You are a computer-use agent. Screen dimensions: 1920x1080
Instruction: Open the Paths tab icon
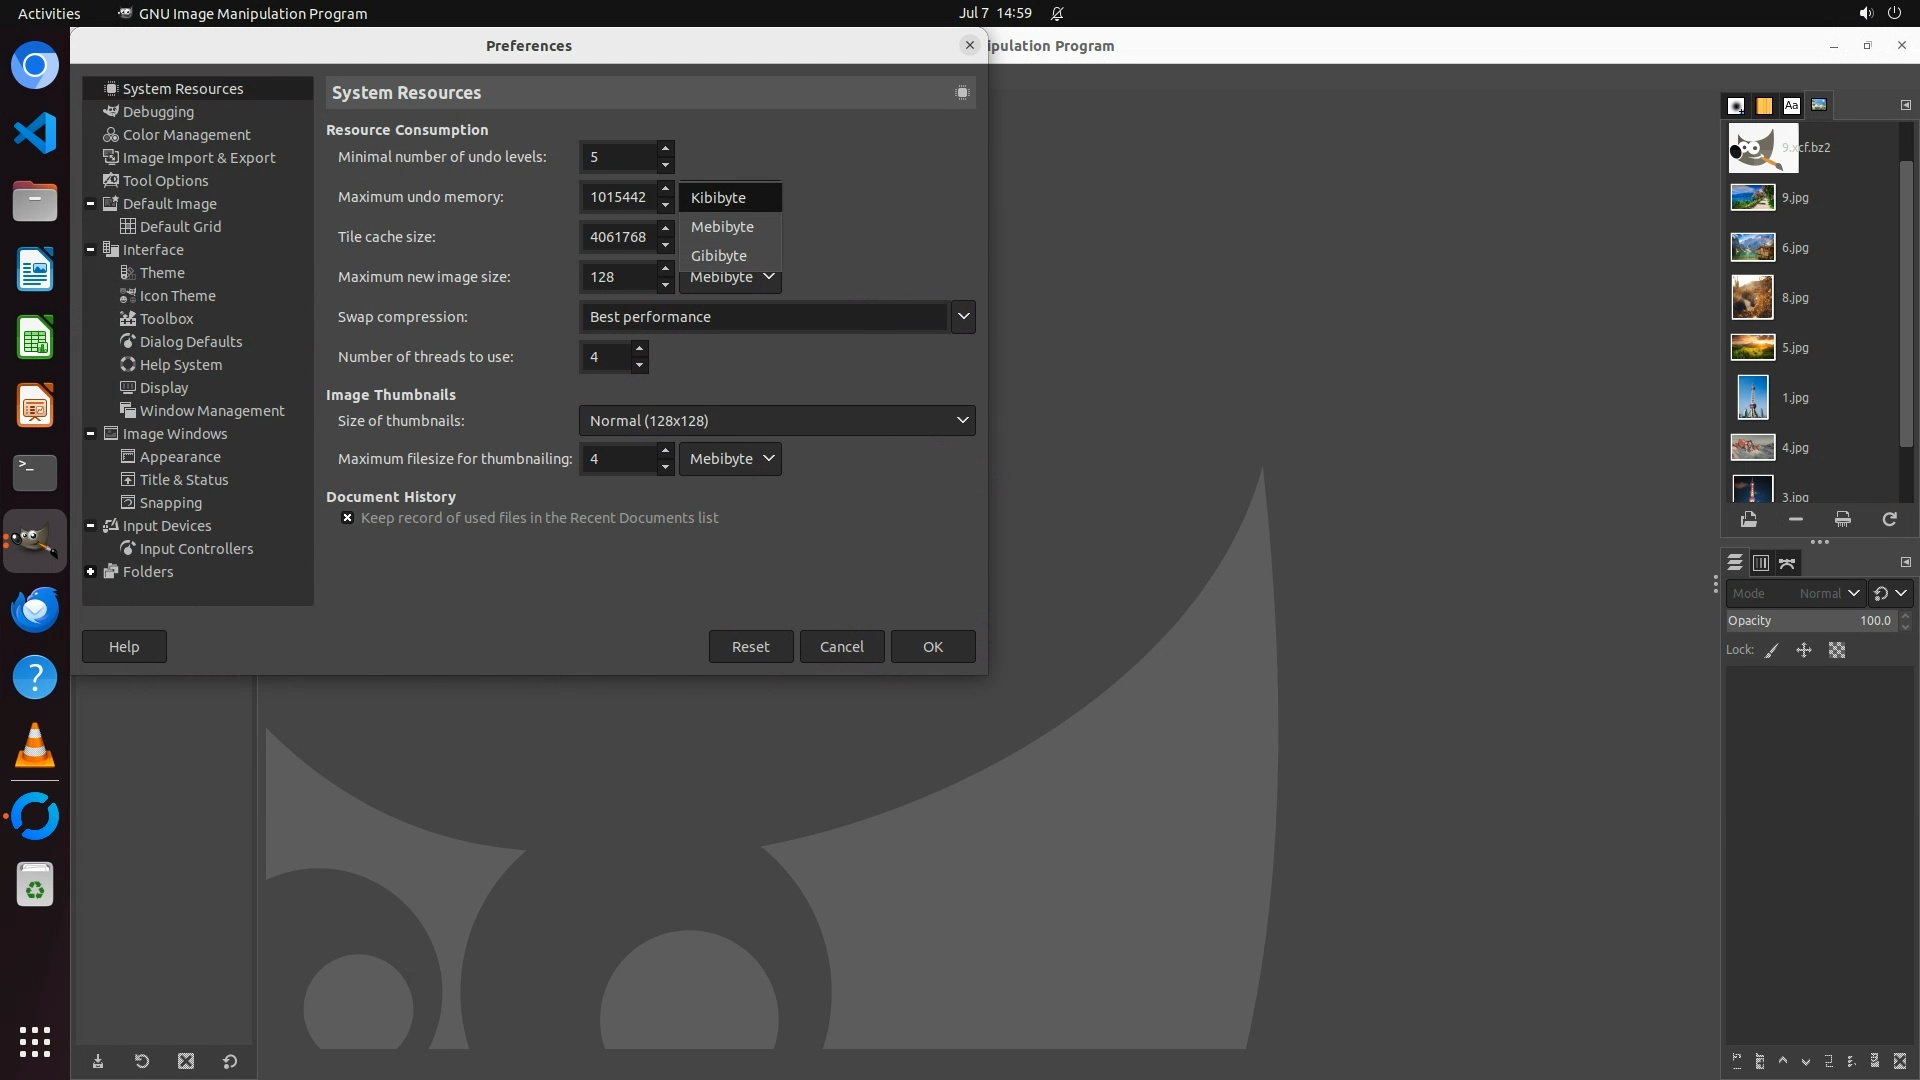[1787, 563]
